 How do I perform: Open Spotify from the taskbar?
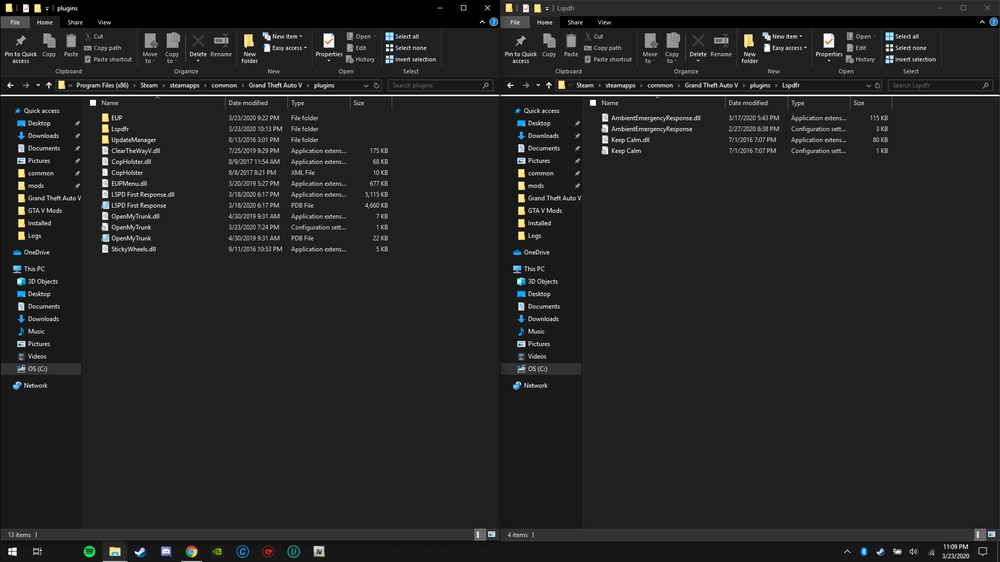[88, 551]
